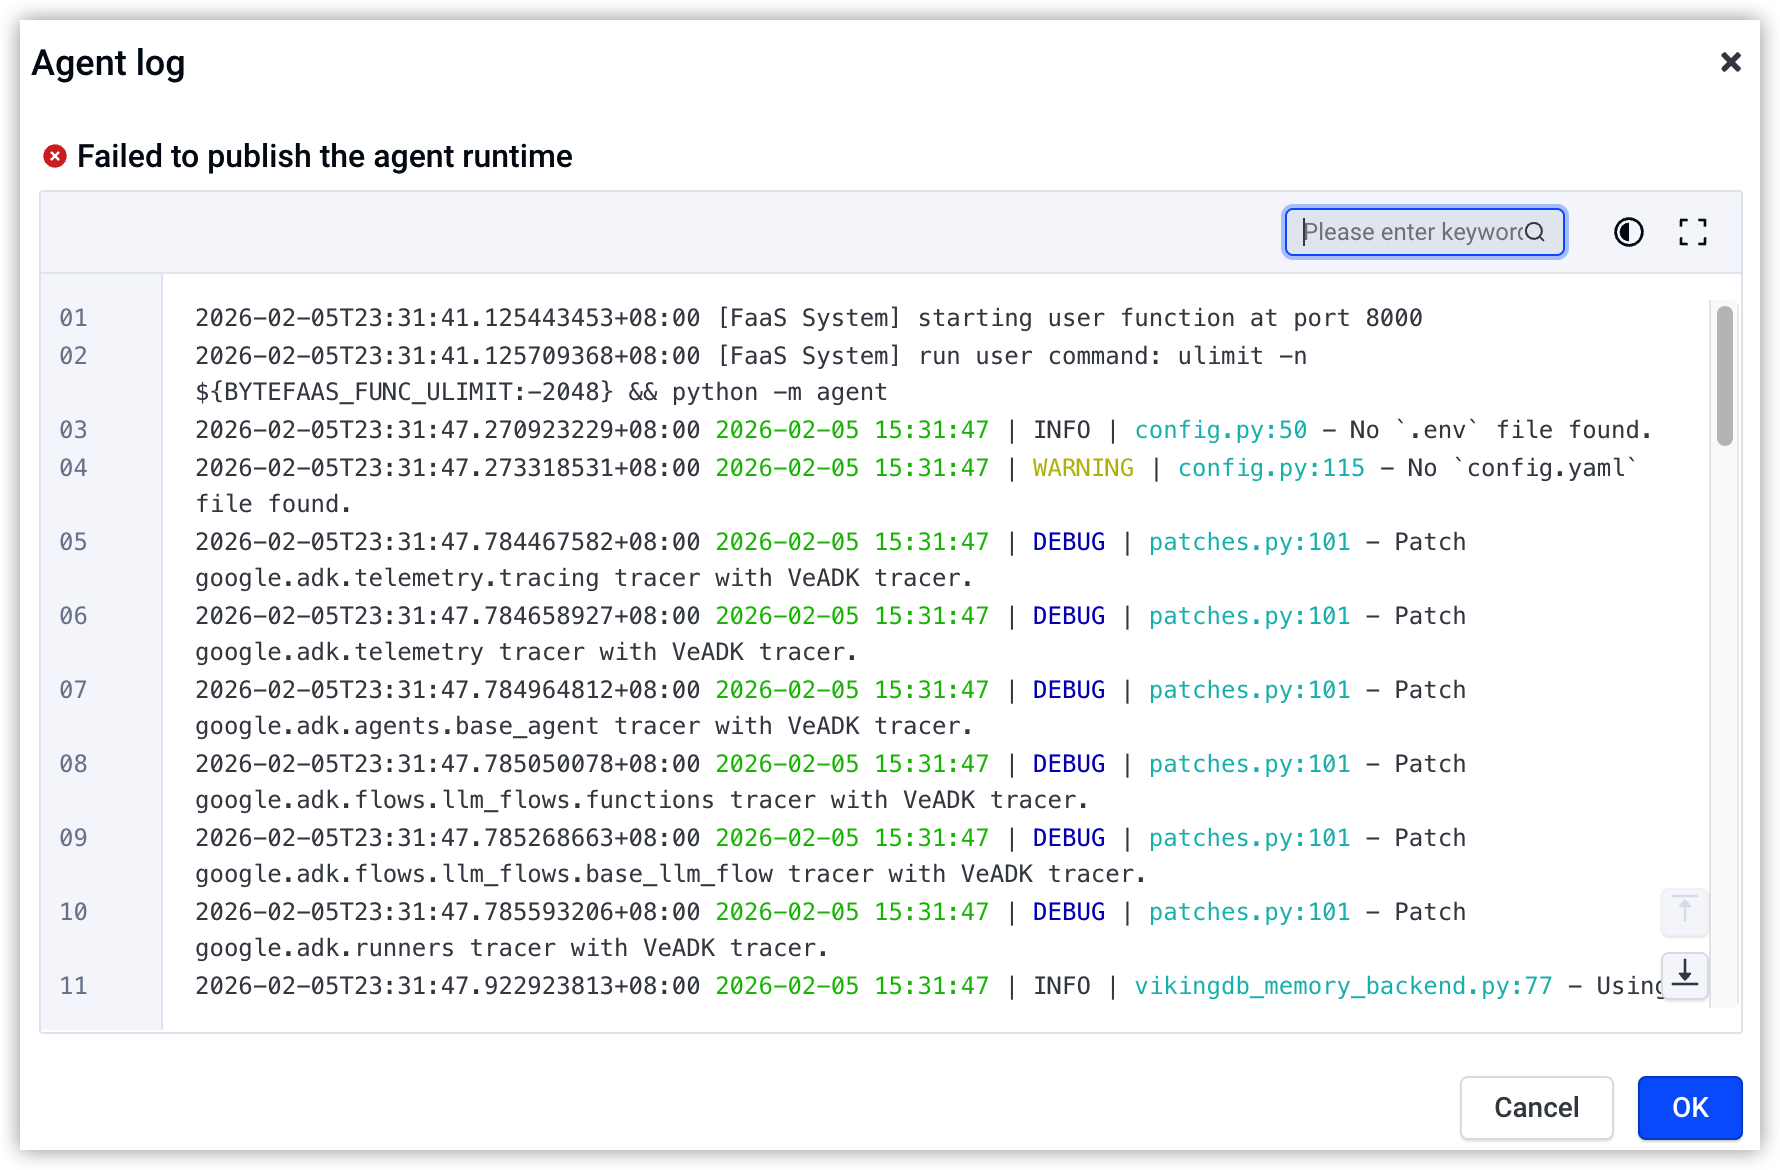Click the red error status icon

(x=55, y=156)
